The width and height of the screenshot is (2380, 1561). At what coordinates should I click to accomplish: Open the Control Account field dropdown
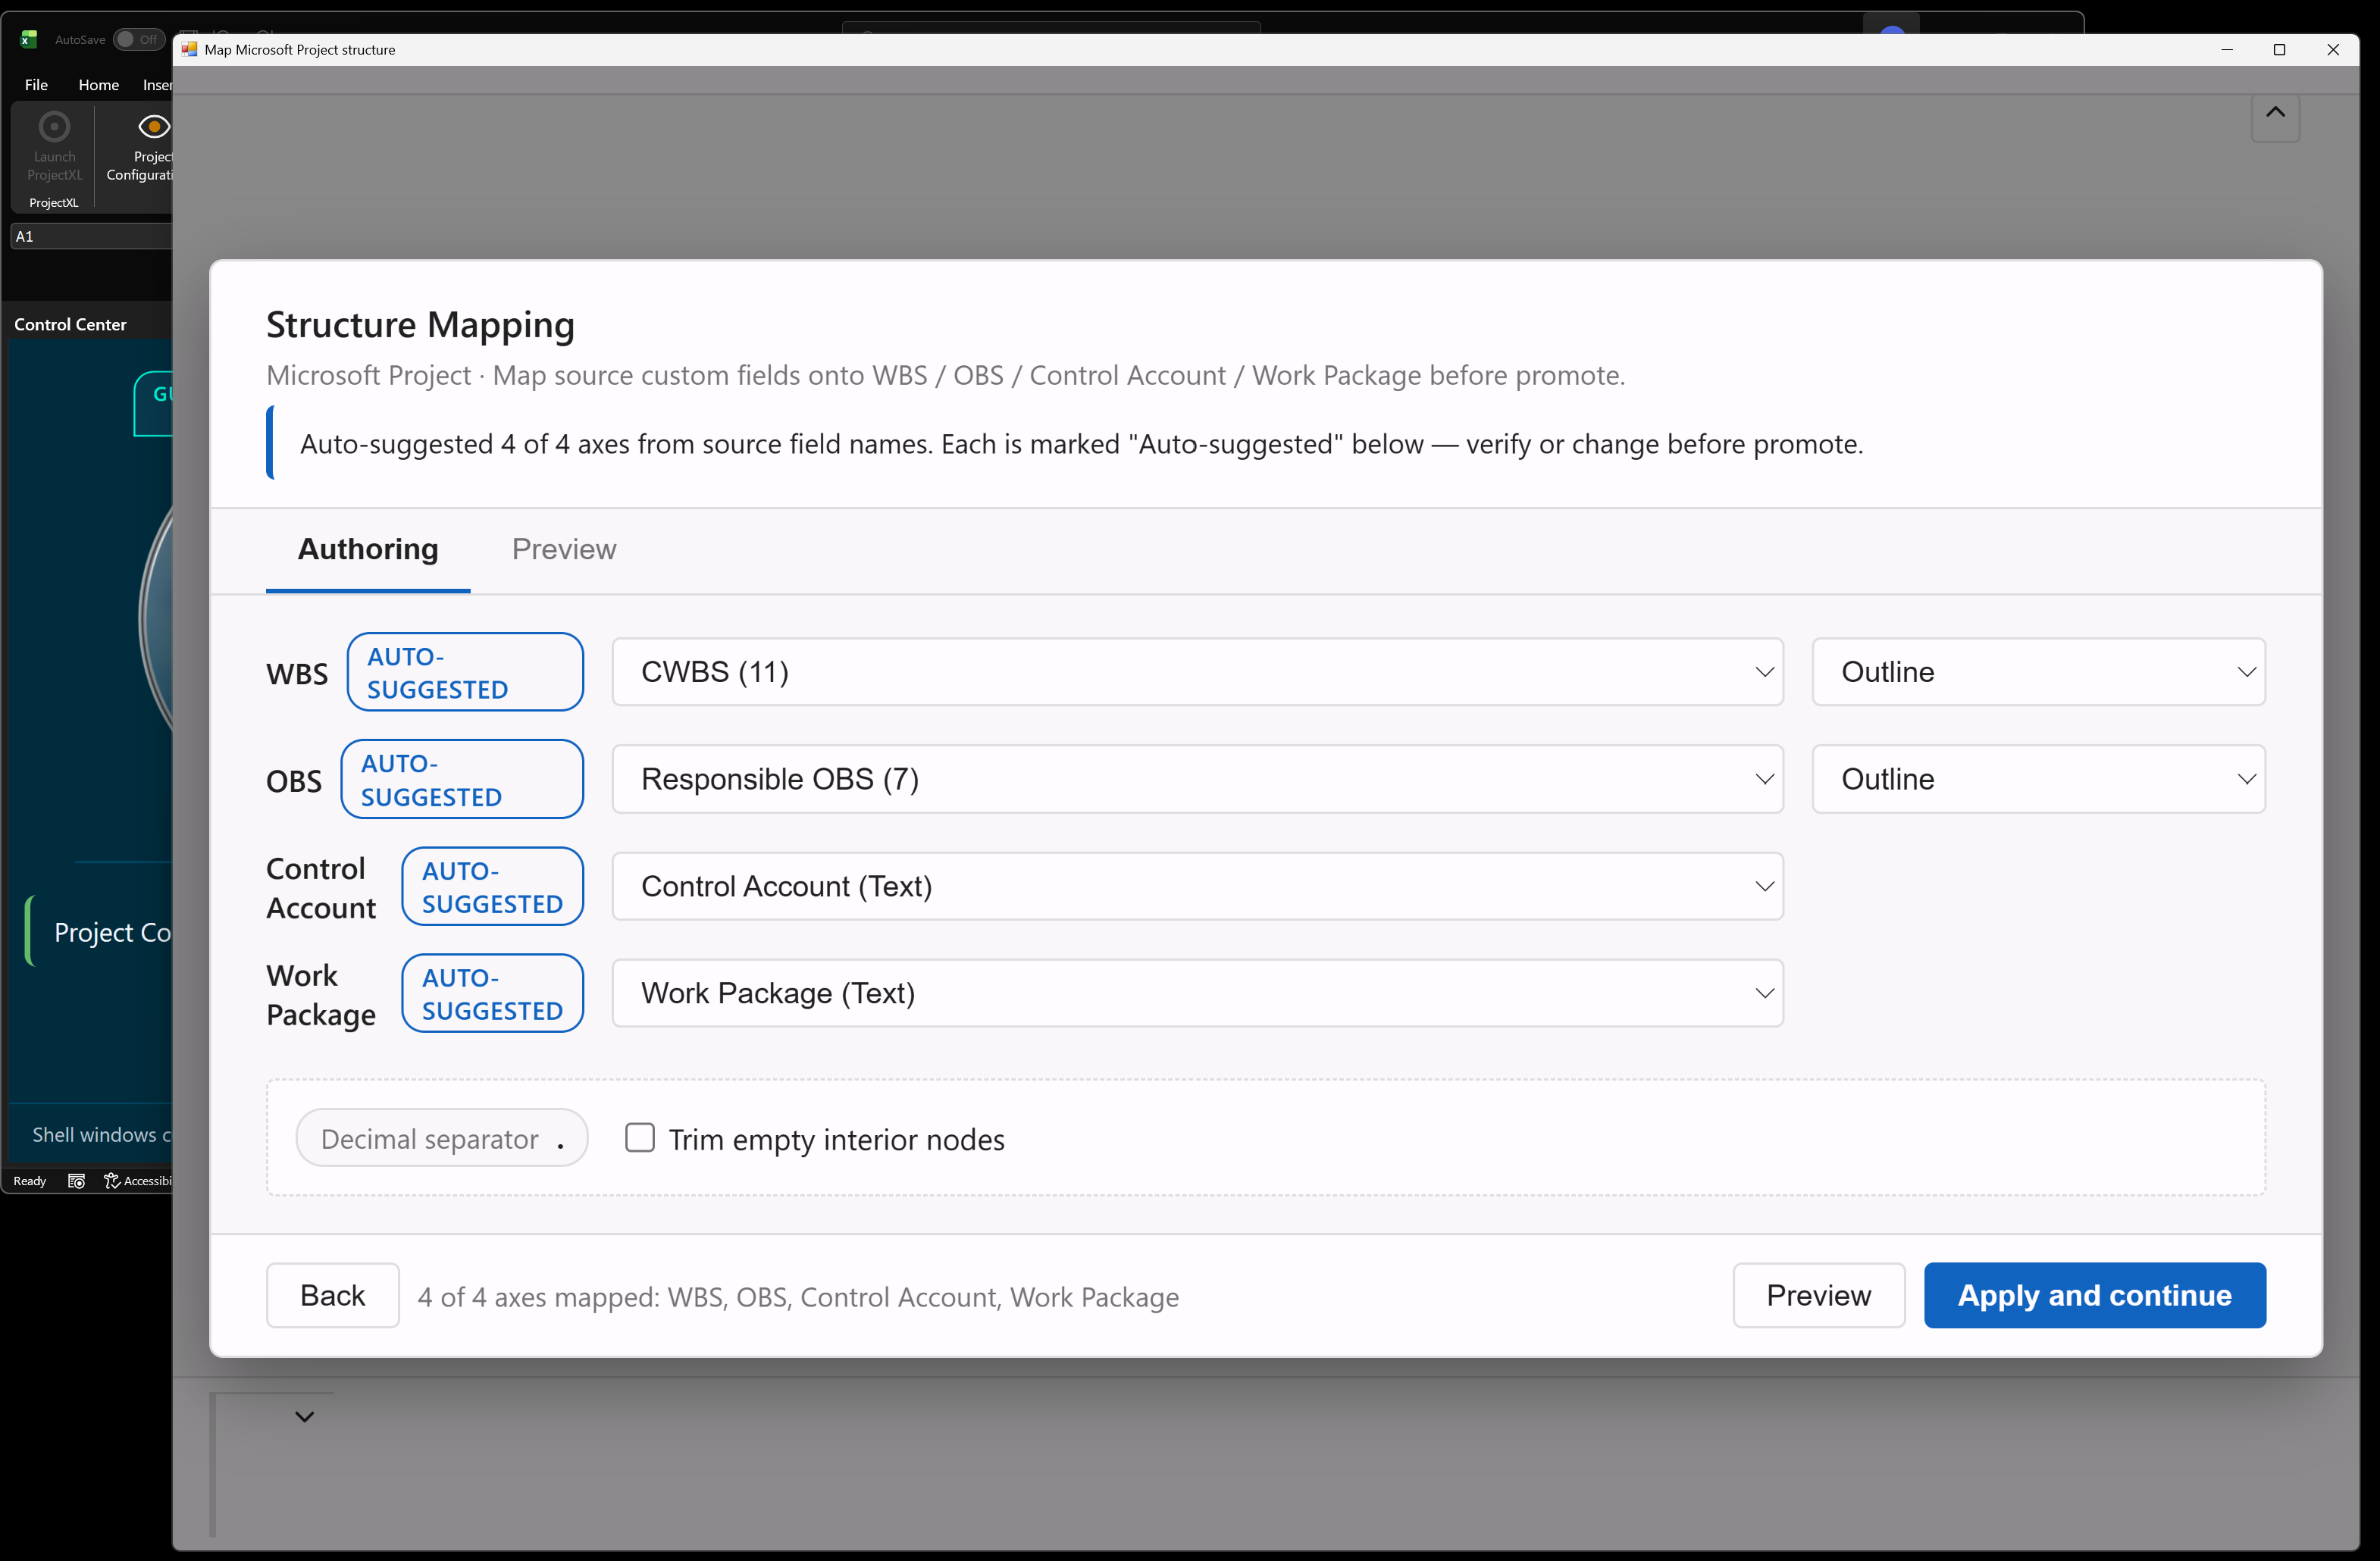click(x=1197, y=886)
